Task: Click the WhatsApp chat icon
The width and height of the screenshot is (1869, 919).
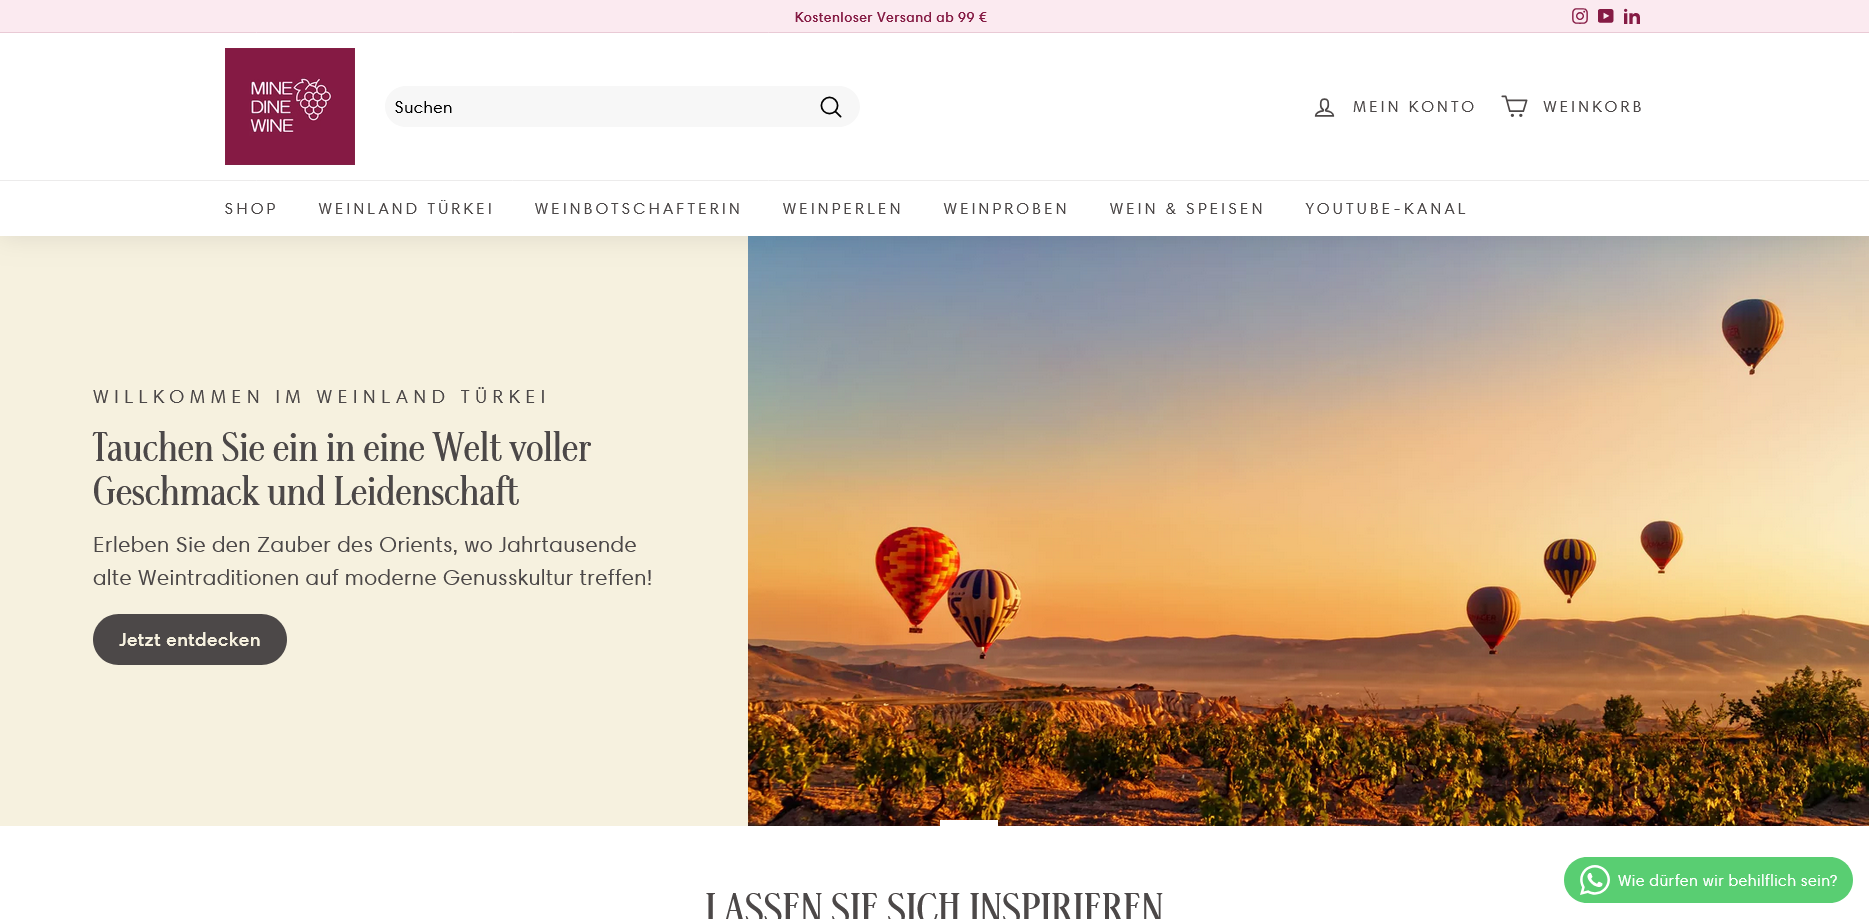Action: (x=1594, y=880)
